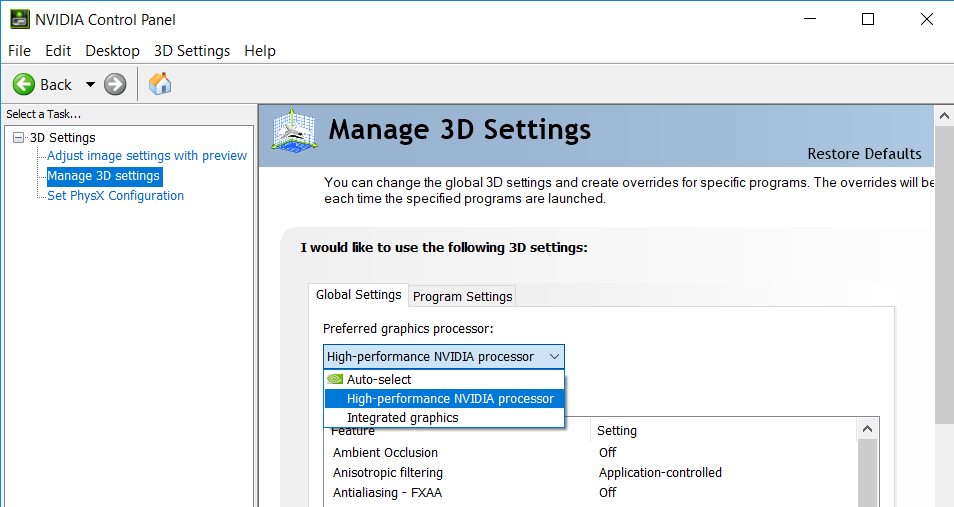
Task: Click the Application-controlled setting value
Action: (660, 473)
